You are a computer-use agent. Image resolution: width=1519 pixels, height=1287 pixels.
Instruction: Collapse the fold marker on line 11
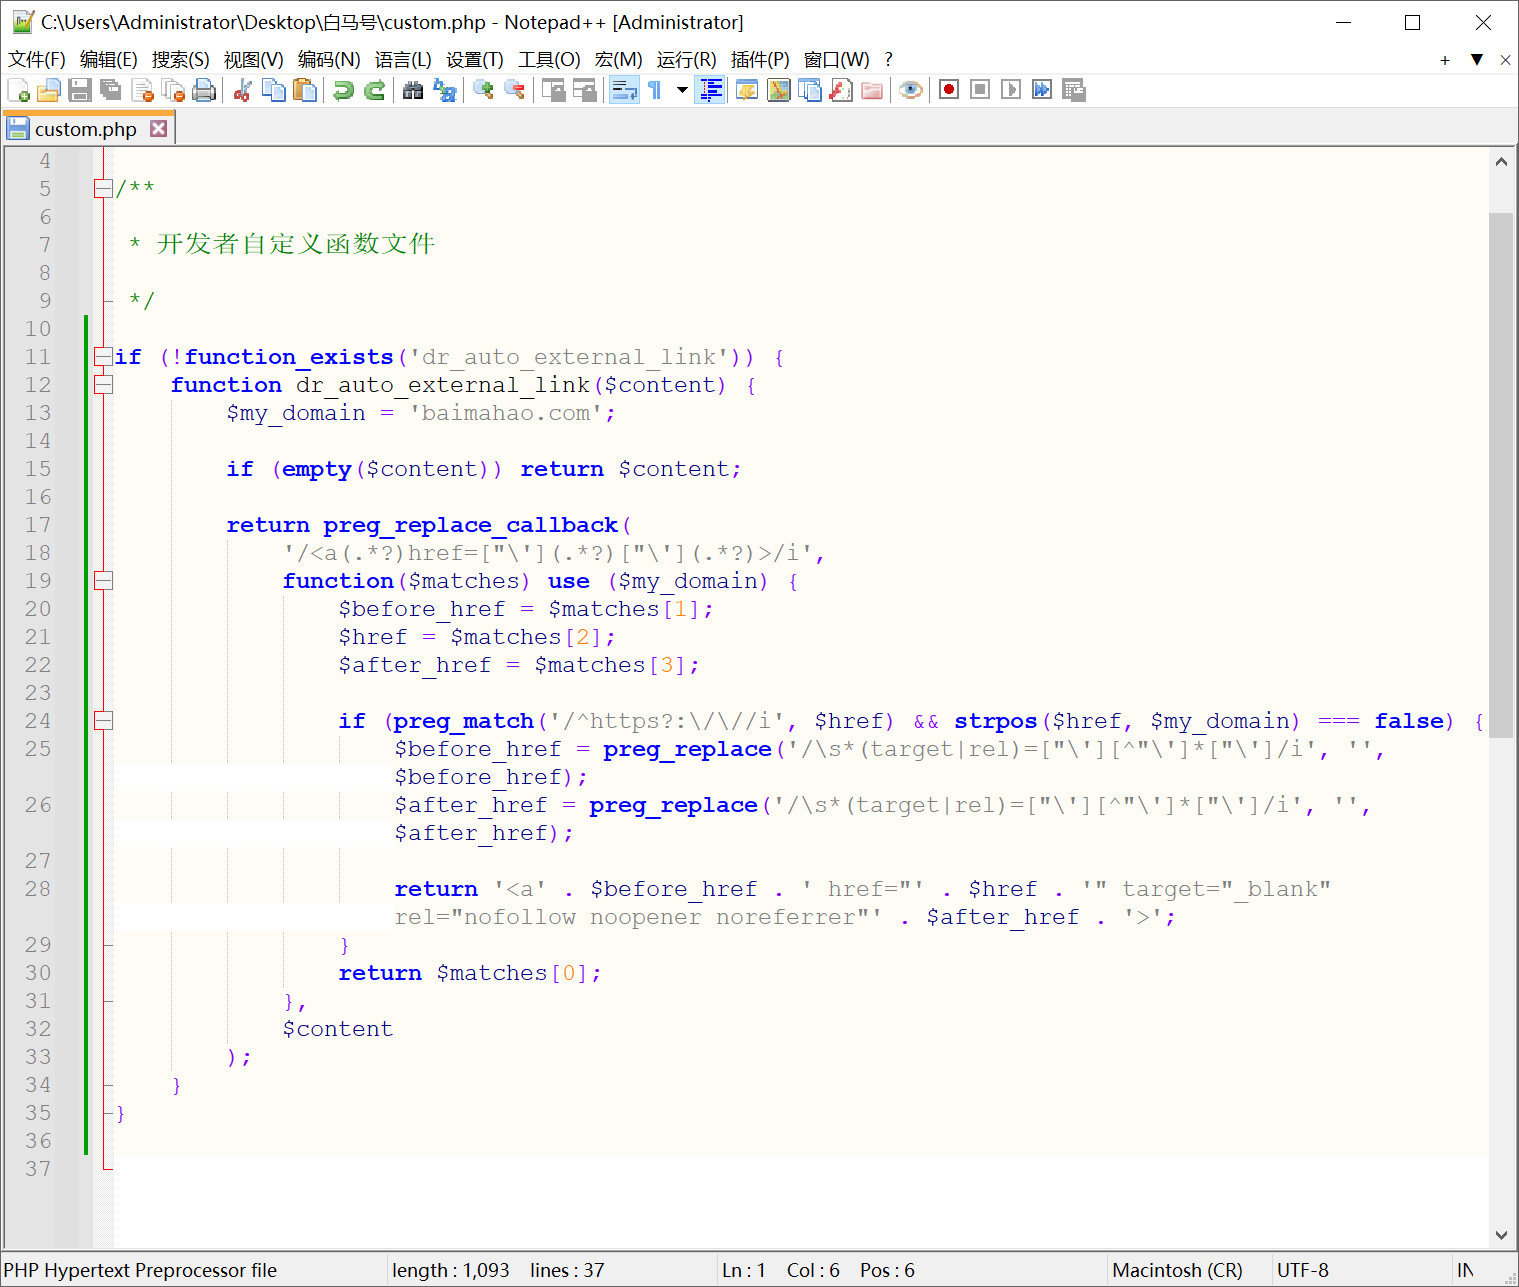[103, 357]
